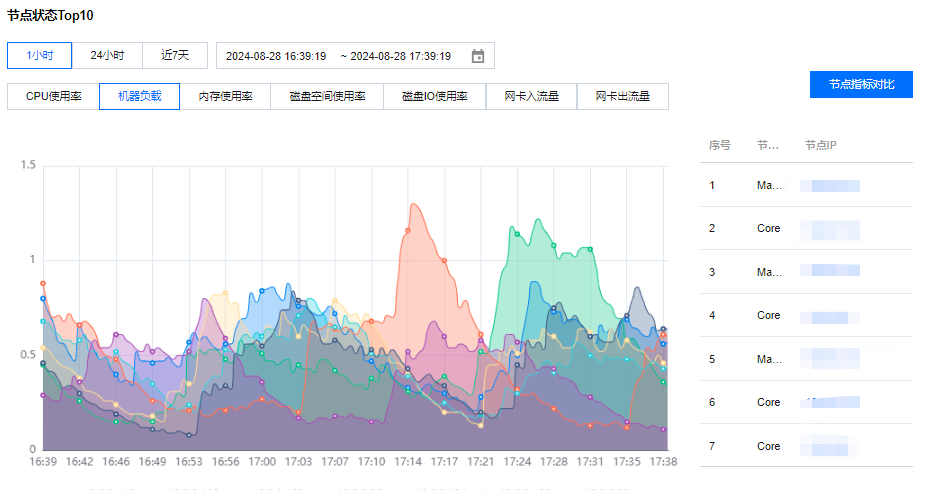
Task: Click the orange peak near 17:14
Action: 413,206
